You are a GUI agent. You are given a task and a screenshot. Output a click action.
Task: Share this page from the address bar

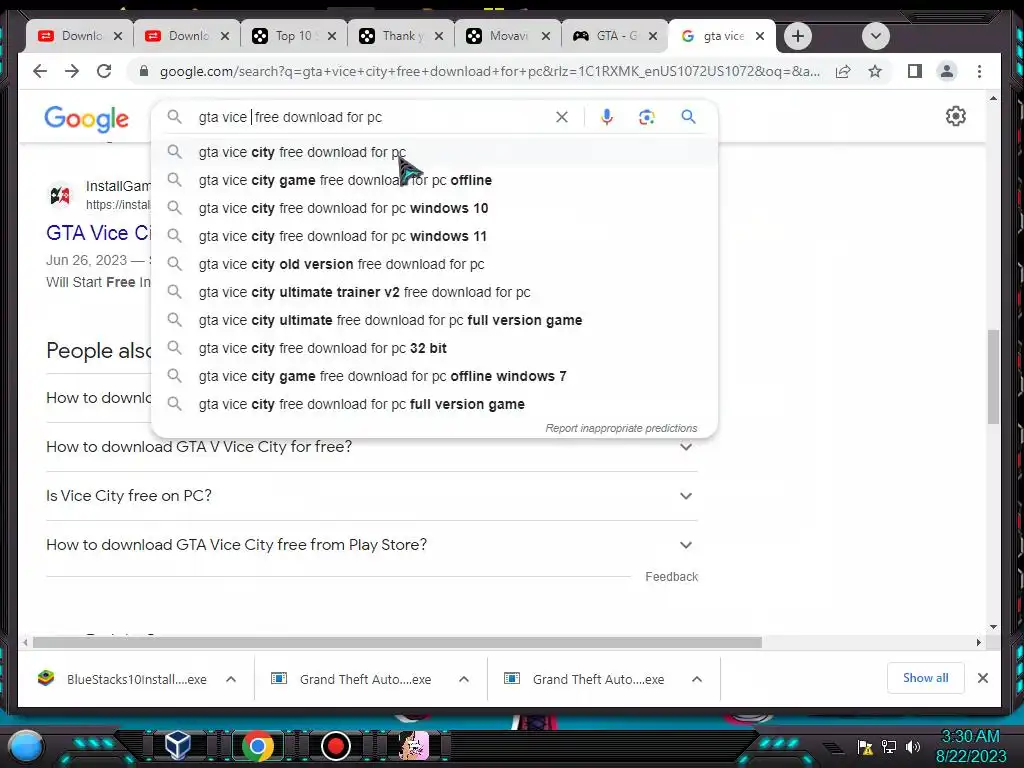(843, 71)
